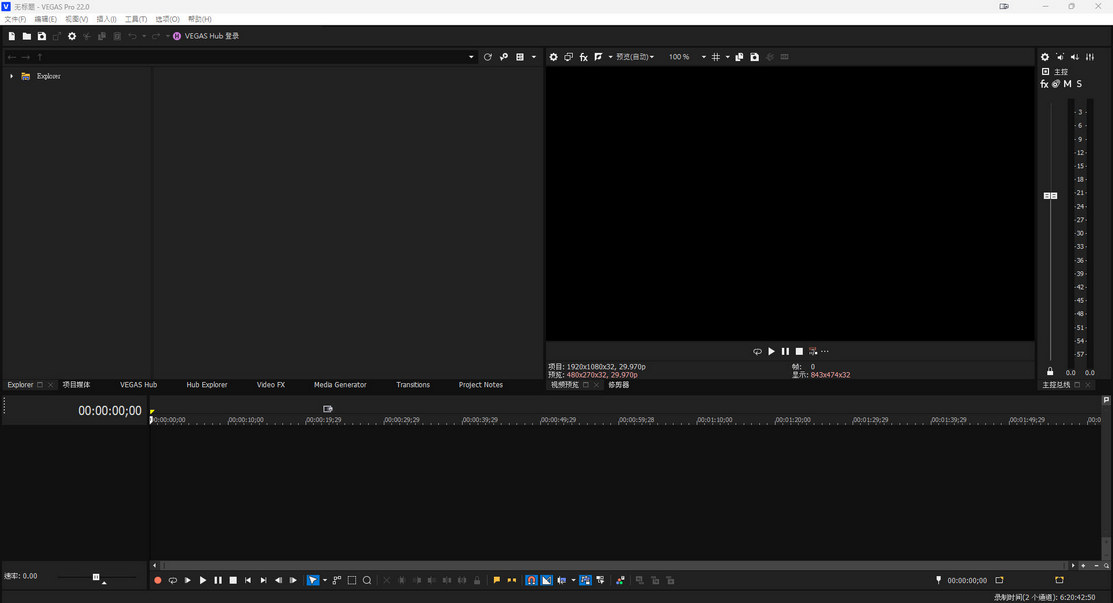The height and width of the screenshot is (603, 1113).
Task: Save snapshot of preview to file
Action: pos(754,57)
